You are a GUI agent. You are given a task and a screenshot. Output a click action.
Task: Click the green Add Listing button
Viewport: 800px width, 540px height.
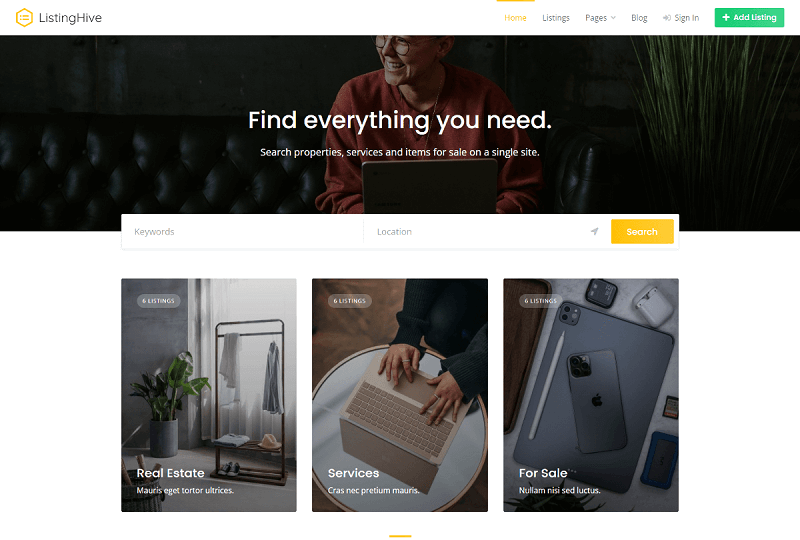pyautogui.click(x=749, y=17)
